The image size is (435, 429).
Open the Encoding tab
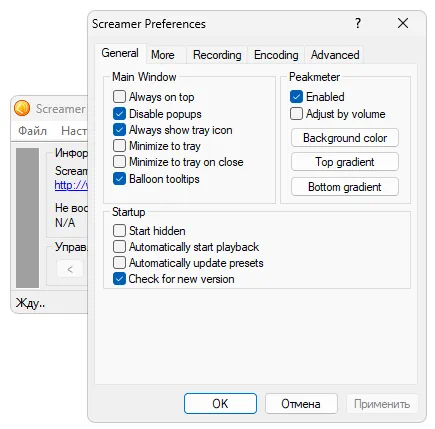276,55
